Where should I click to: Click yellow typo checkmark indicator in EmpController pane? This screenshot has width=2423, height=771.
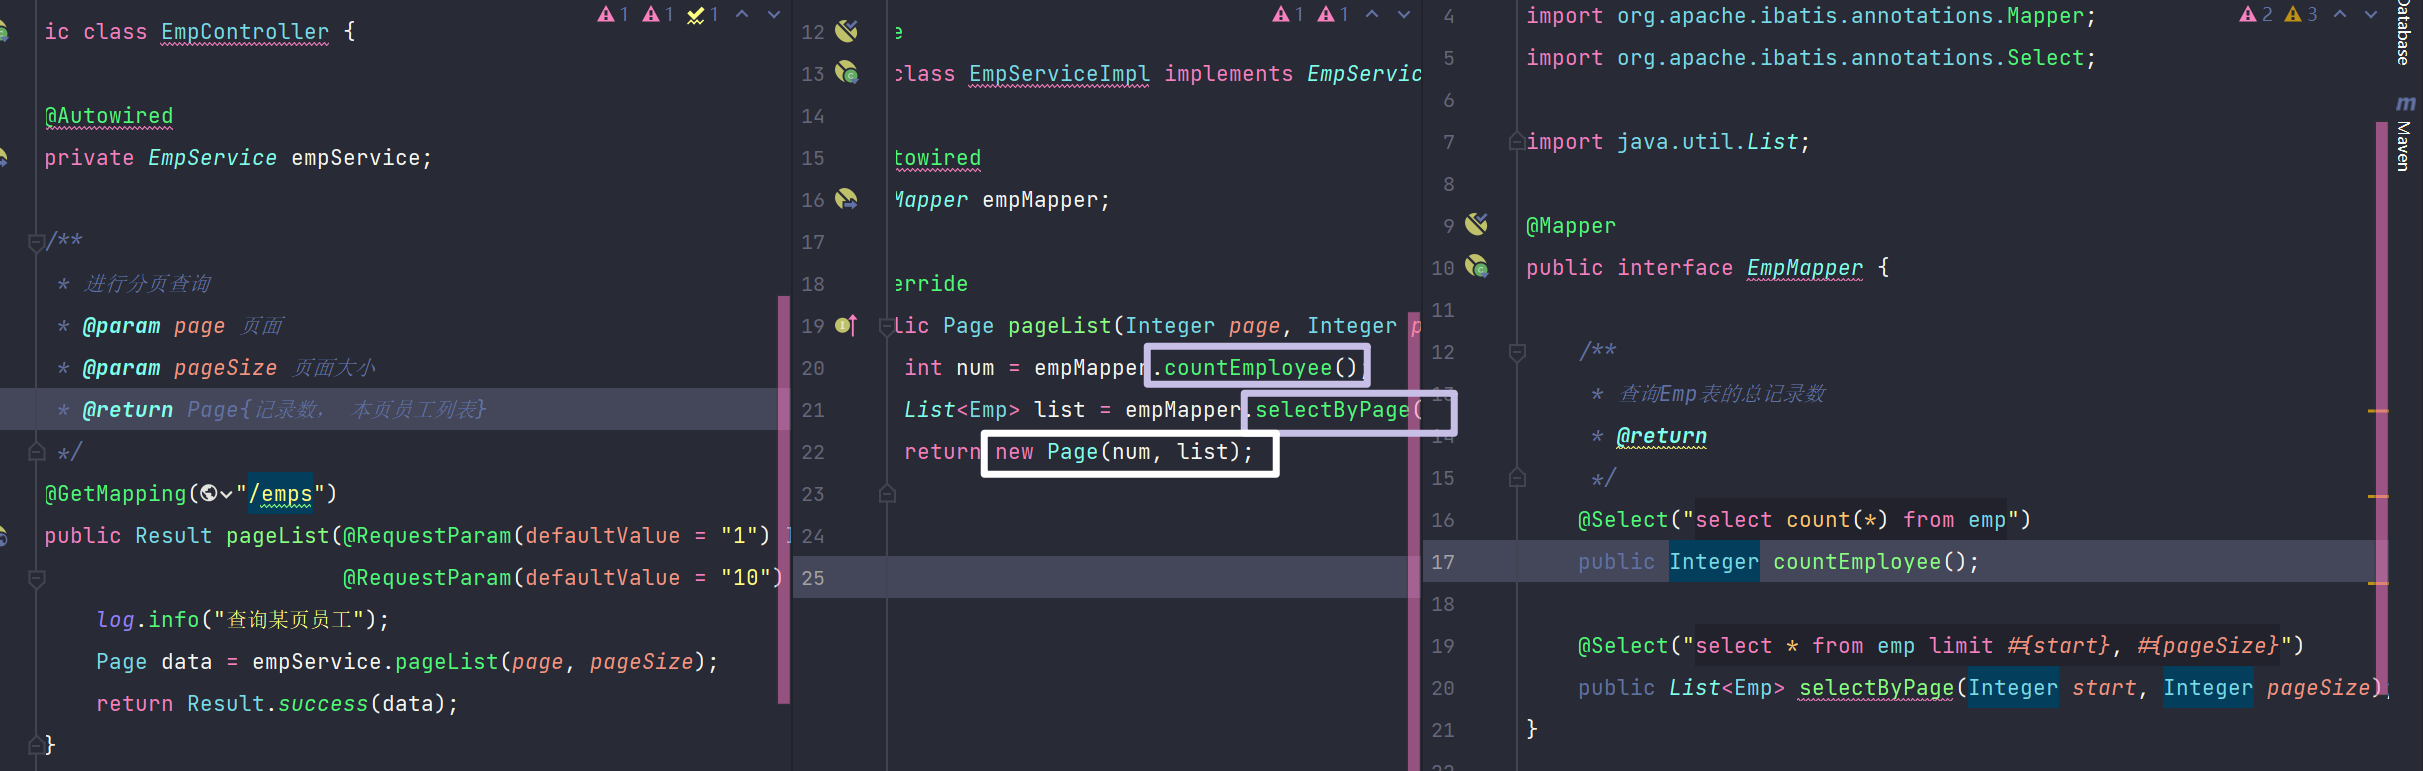(x=703, y=14)
